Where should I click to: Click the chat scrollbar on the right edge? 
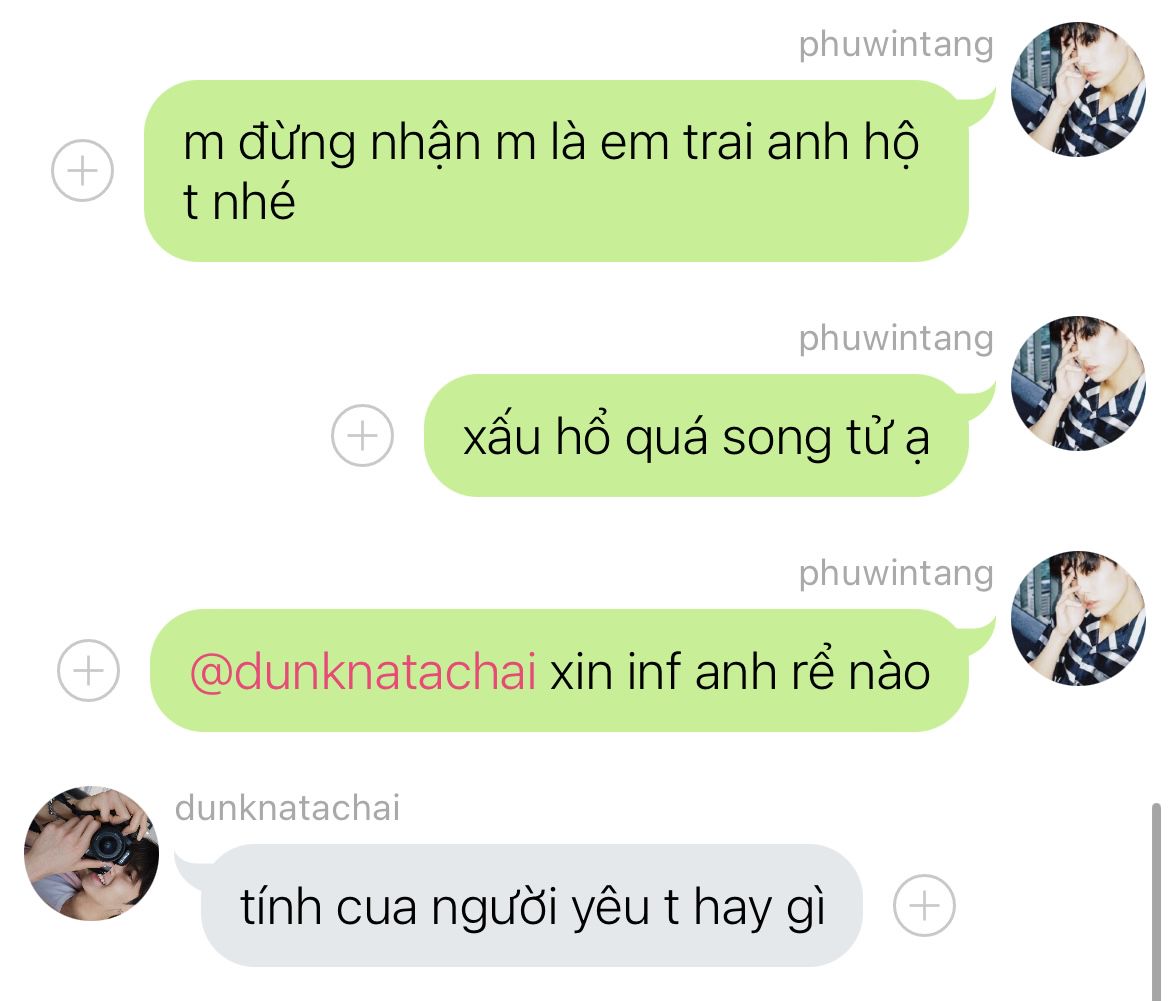[x=1156, y=901]
